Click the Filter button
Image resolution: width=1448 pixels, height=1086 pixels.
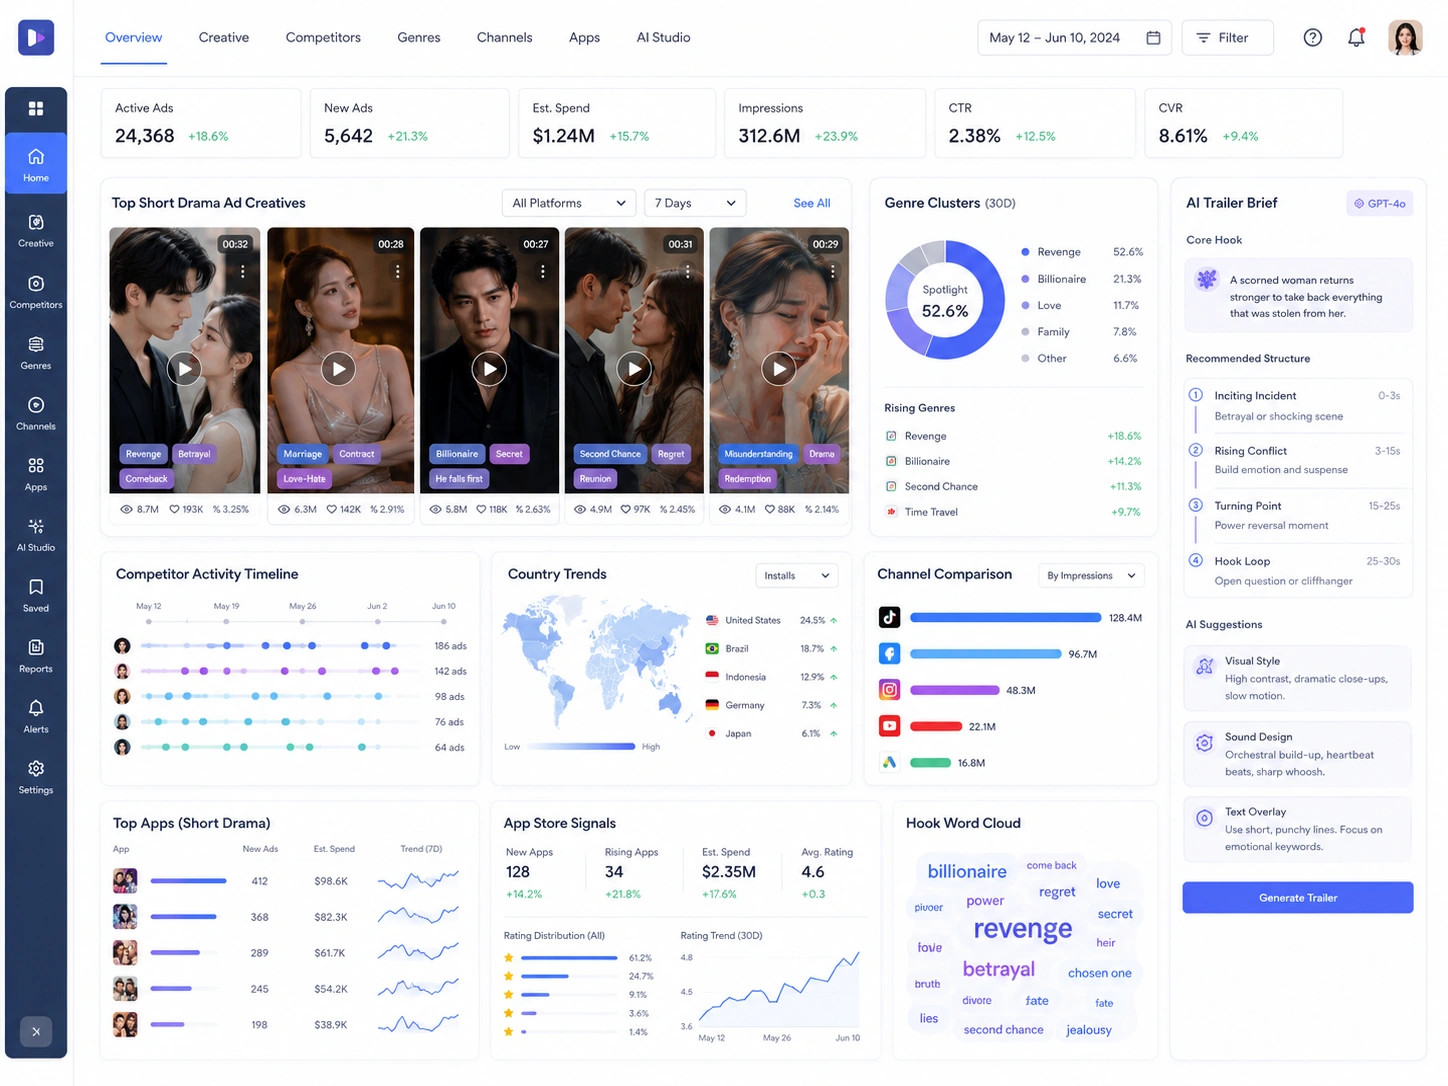(x=1228, y=37)
